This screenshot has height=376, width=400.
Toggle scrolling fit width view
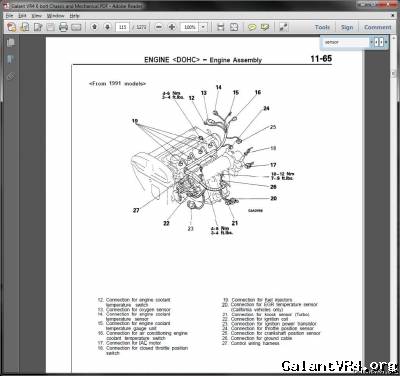220,27
